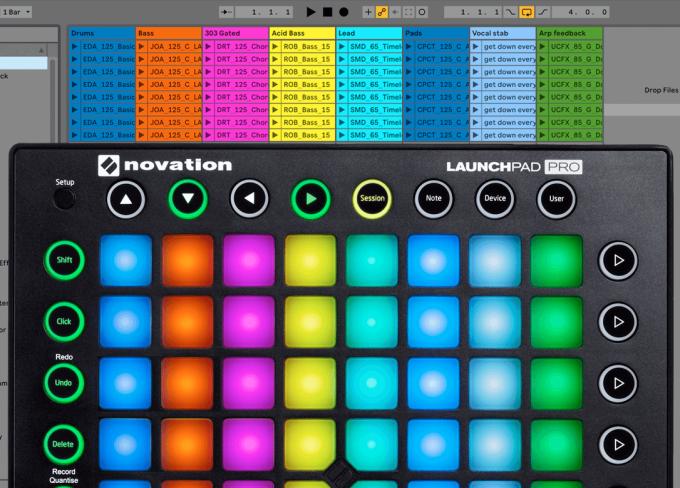Tap the blue pad beside the Click button
680x488 pixels.
point(126,322)
